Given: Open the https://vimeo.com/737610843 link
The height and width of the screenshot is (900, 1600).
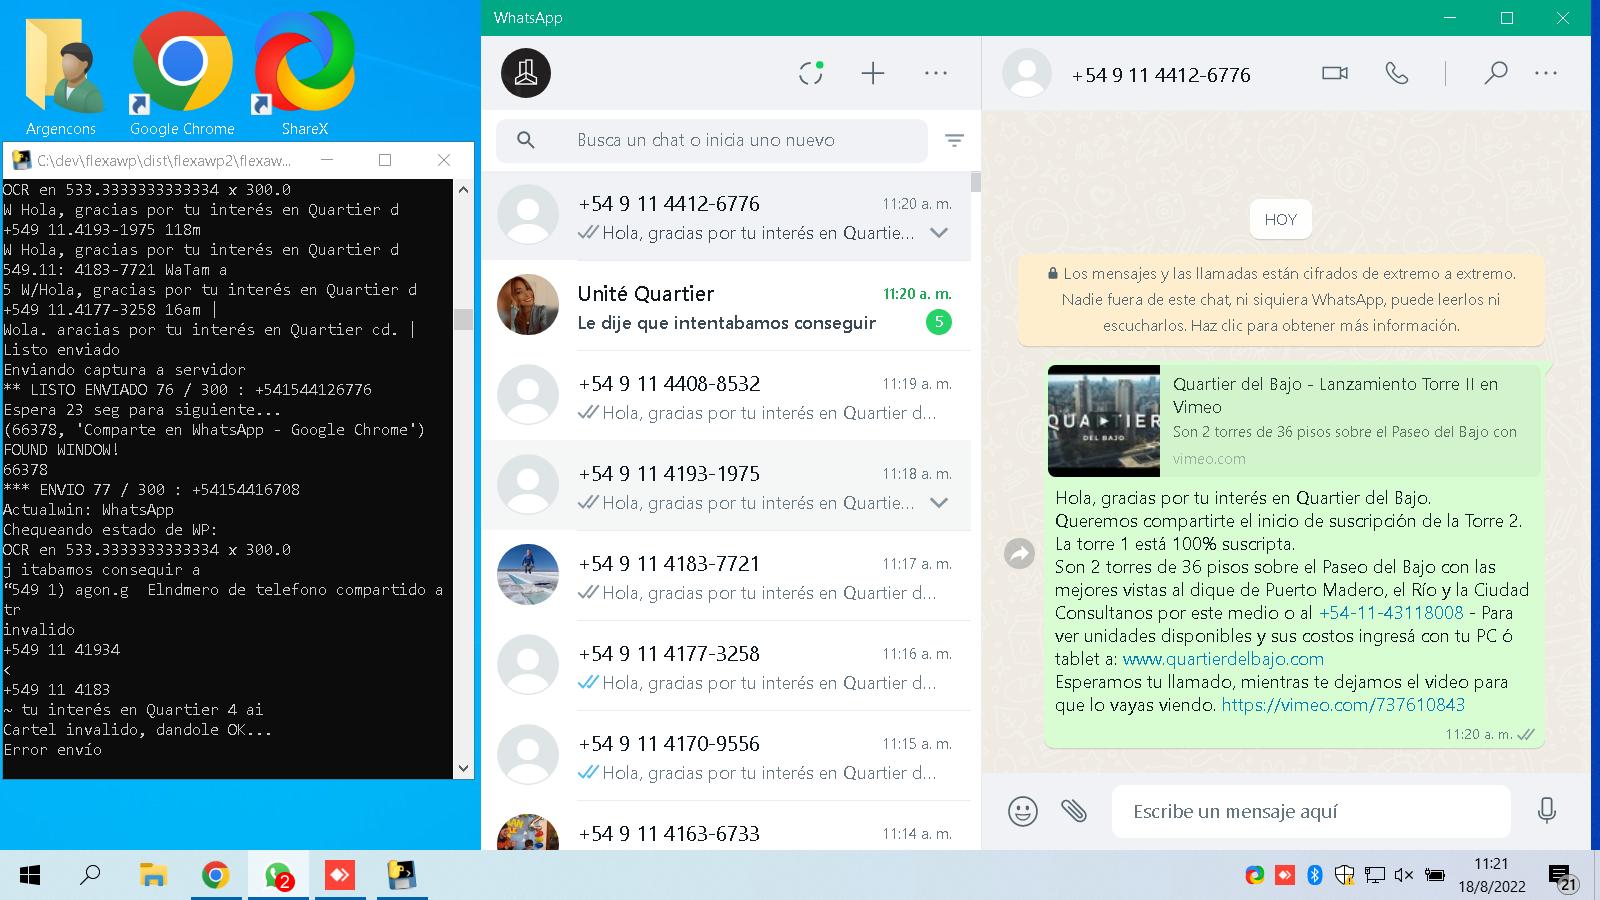Looking at the screenshot, I should coord(1343,705).
